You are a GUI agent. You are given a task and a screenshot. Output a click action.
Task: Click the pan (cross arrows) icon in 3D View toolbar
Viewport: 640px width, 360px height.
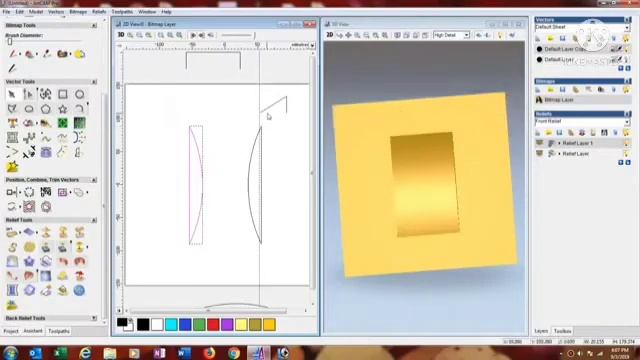(348, 36)
